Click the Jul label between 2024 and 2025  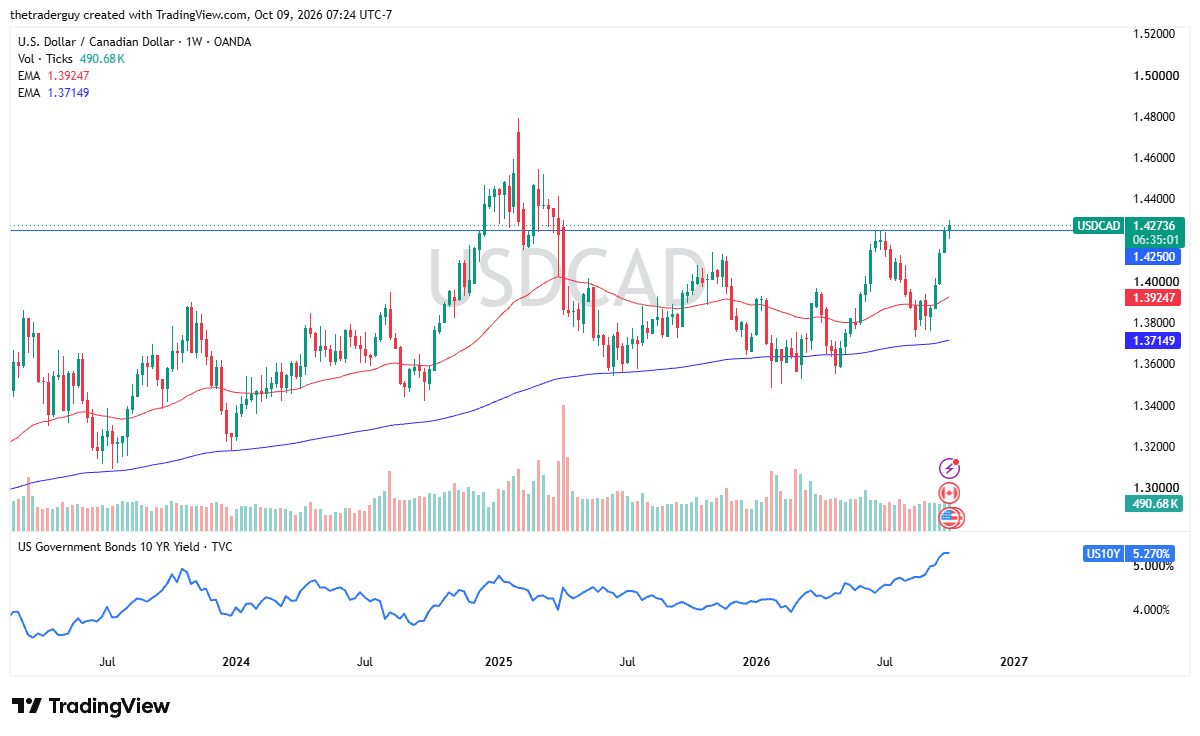pos(365,662)
